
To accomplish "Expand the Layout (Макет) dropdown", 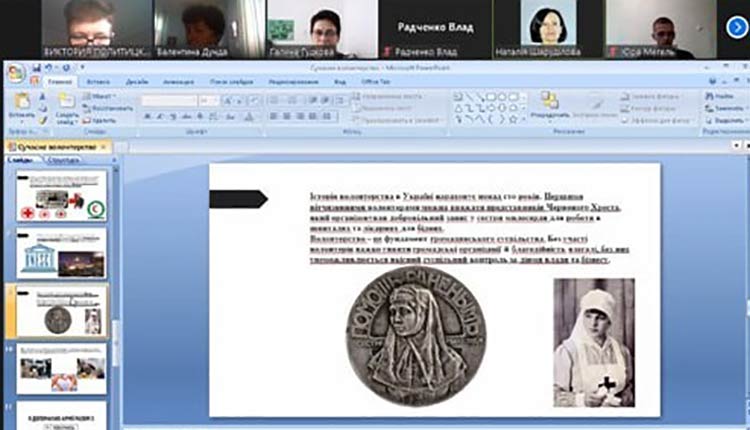I will click(x=103, y=96).
